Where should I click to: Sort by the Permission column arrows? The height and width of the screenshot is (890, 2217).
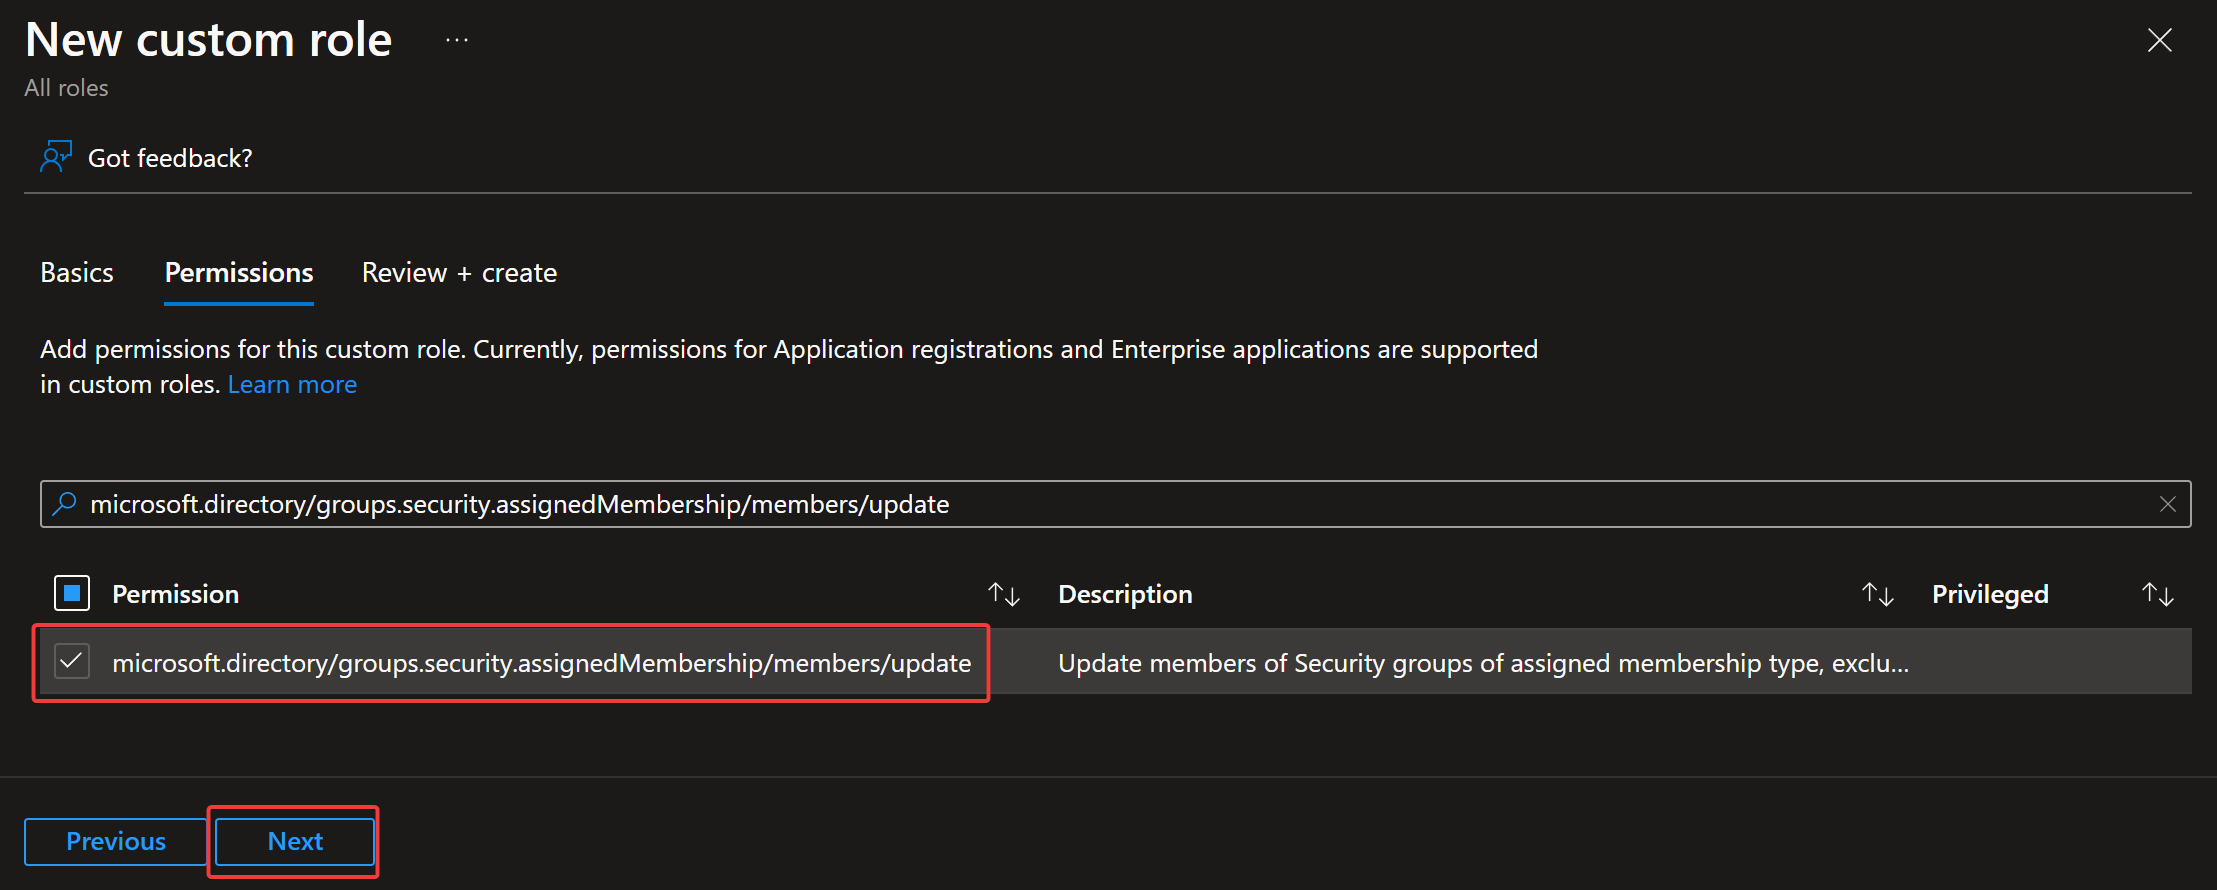click(1003, 594)
